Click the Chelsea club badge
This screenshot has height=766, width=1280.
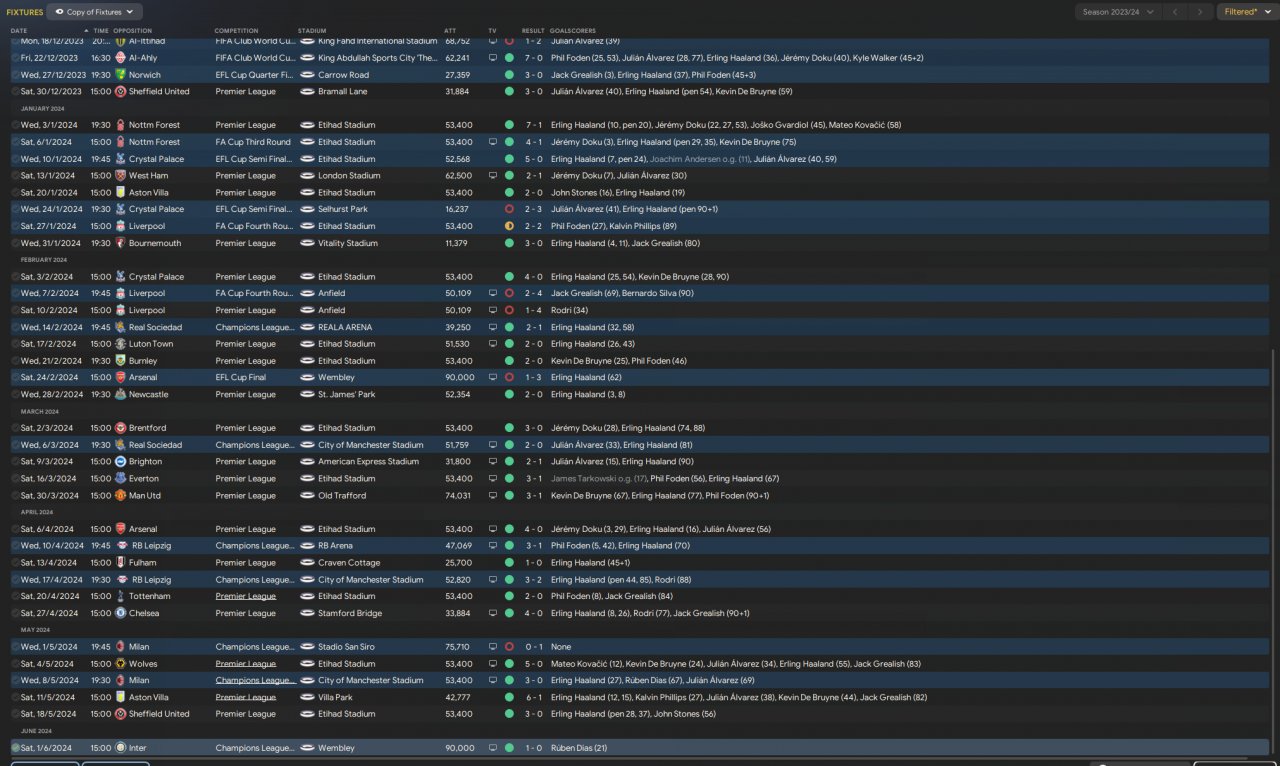(x=120, y=614)
